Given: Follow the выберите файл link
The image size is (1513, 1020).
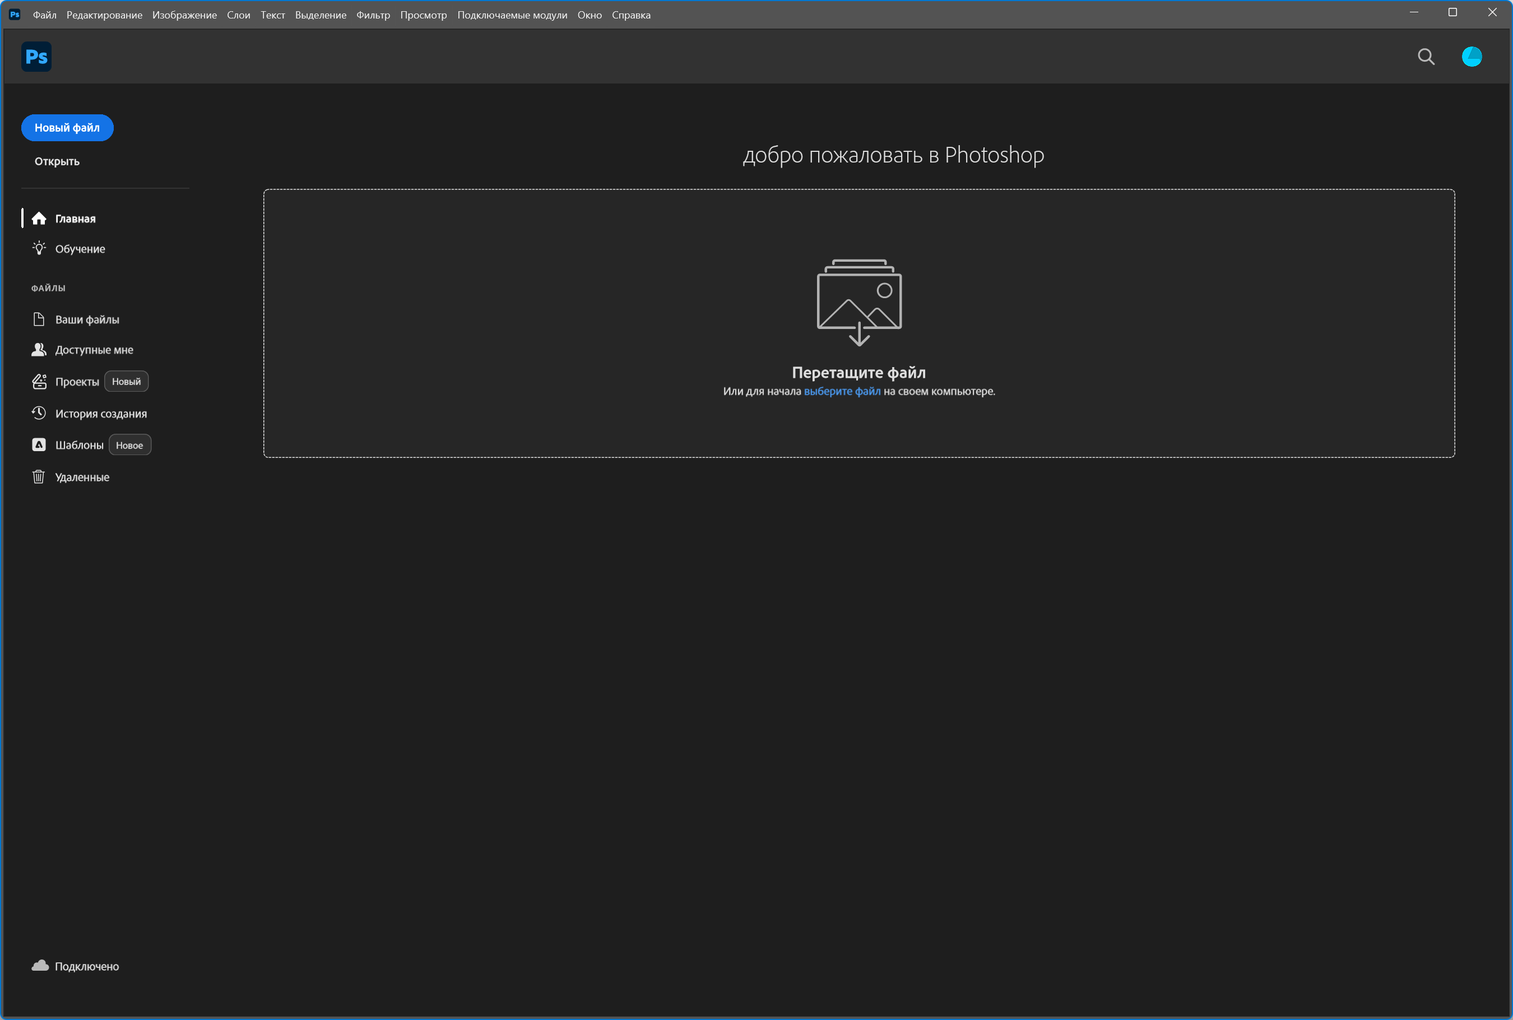Looking at the screenshot, I should [842, 392].
